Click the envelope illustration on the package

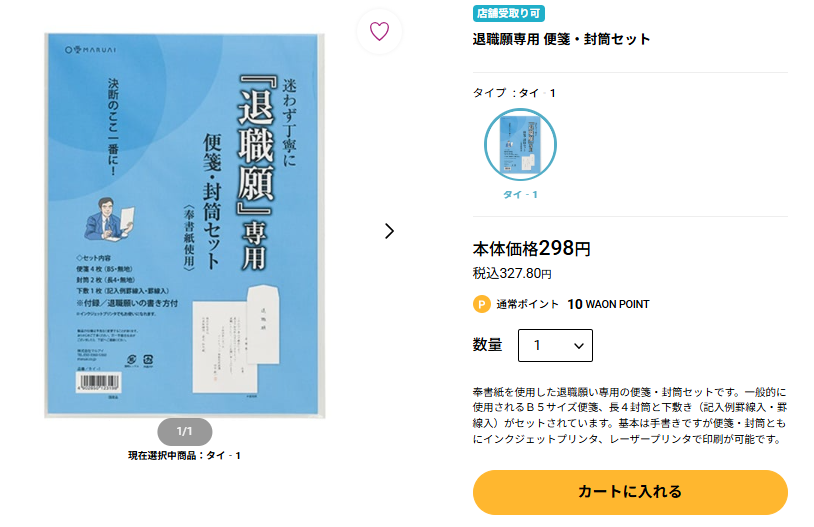tap(263, 324)
